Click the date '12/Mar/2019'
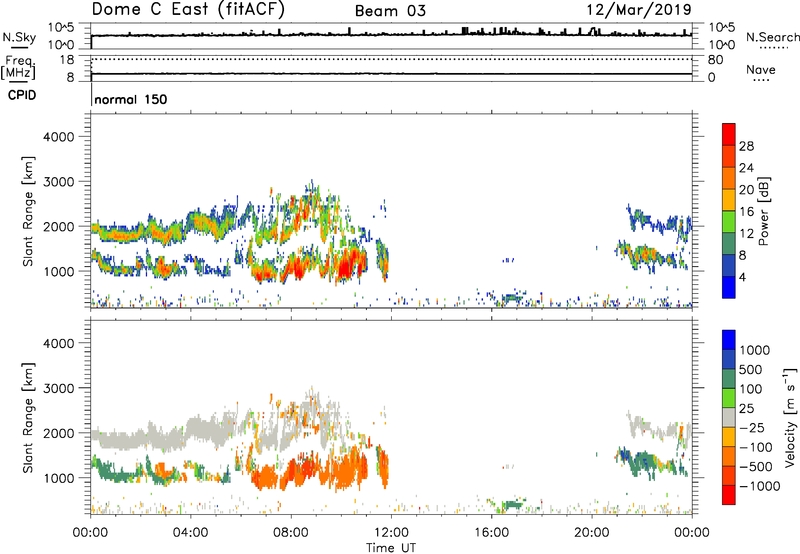This screenshot has width=800, height=554. click(x=639, y=9)
